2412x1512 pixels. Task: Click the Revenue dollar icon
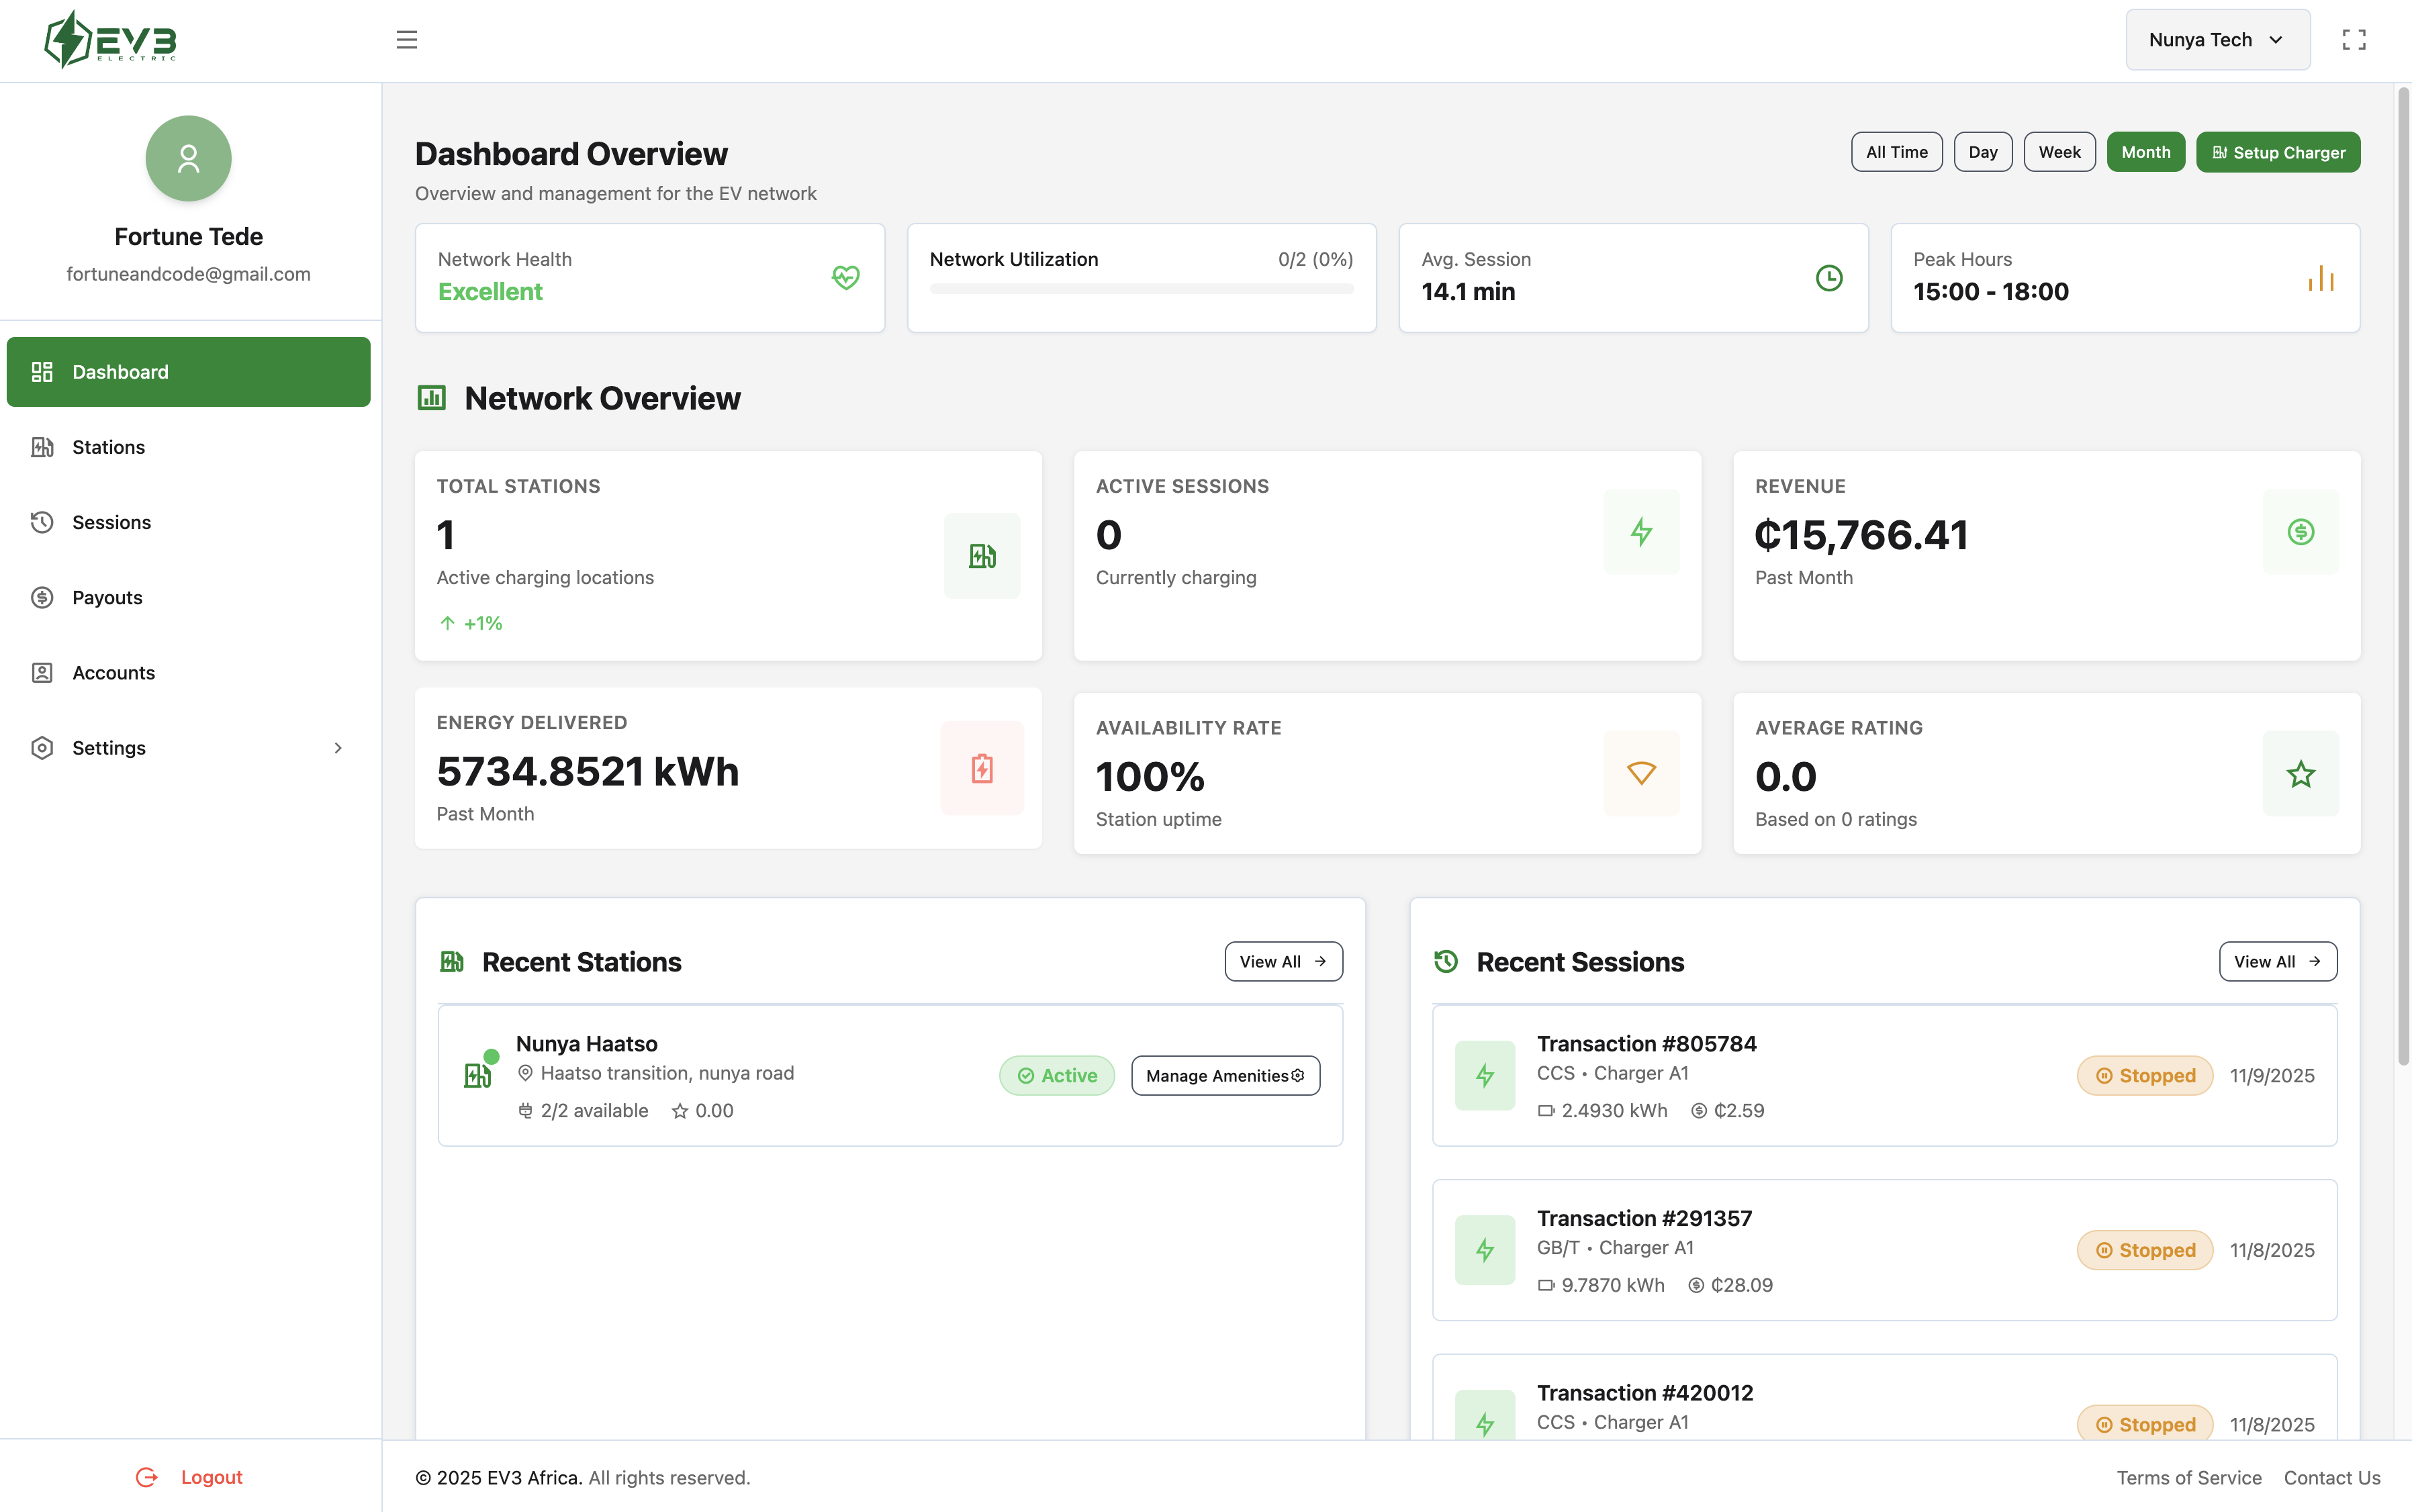(2300, 533)
